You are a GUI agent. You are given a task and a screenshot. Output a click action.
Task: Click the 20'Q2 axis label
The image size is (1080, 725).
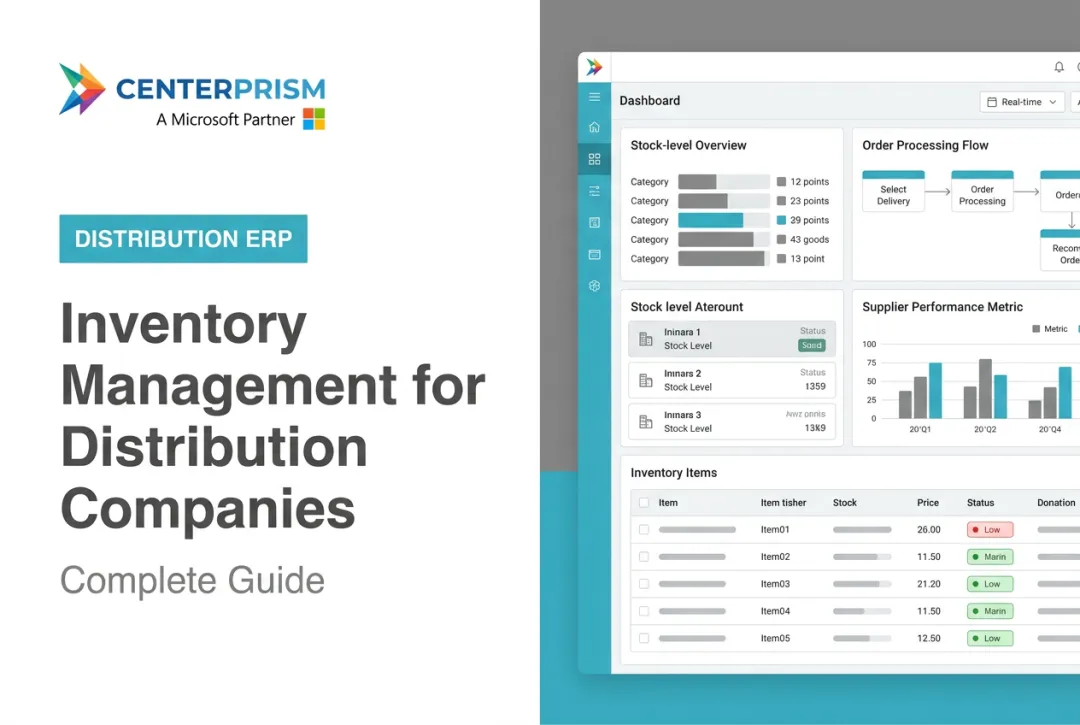coord(985,429)
